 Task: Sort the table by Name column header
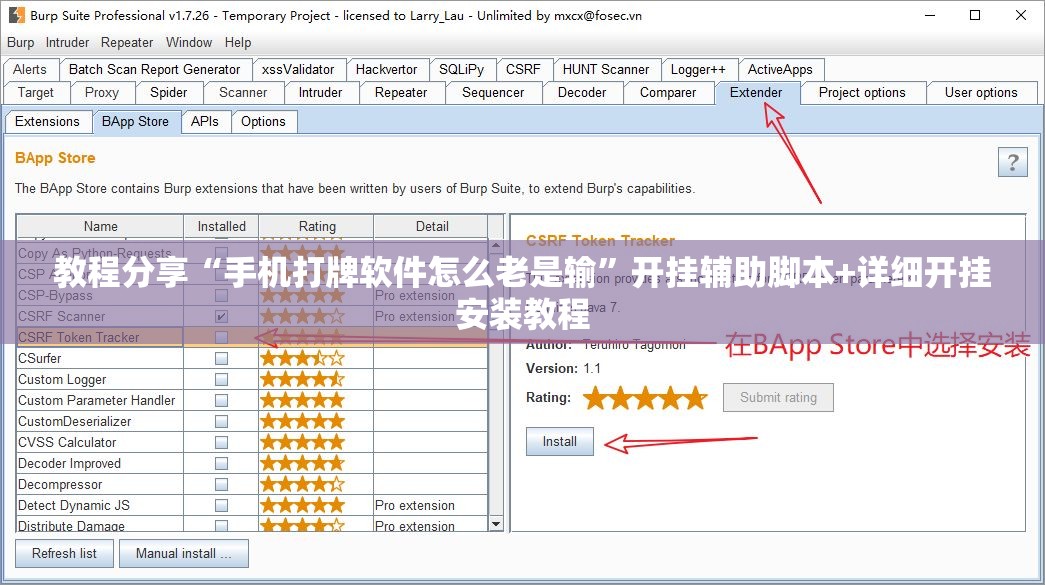(101, 227)
